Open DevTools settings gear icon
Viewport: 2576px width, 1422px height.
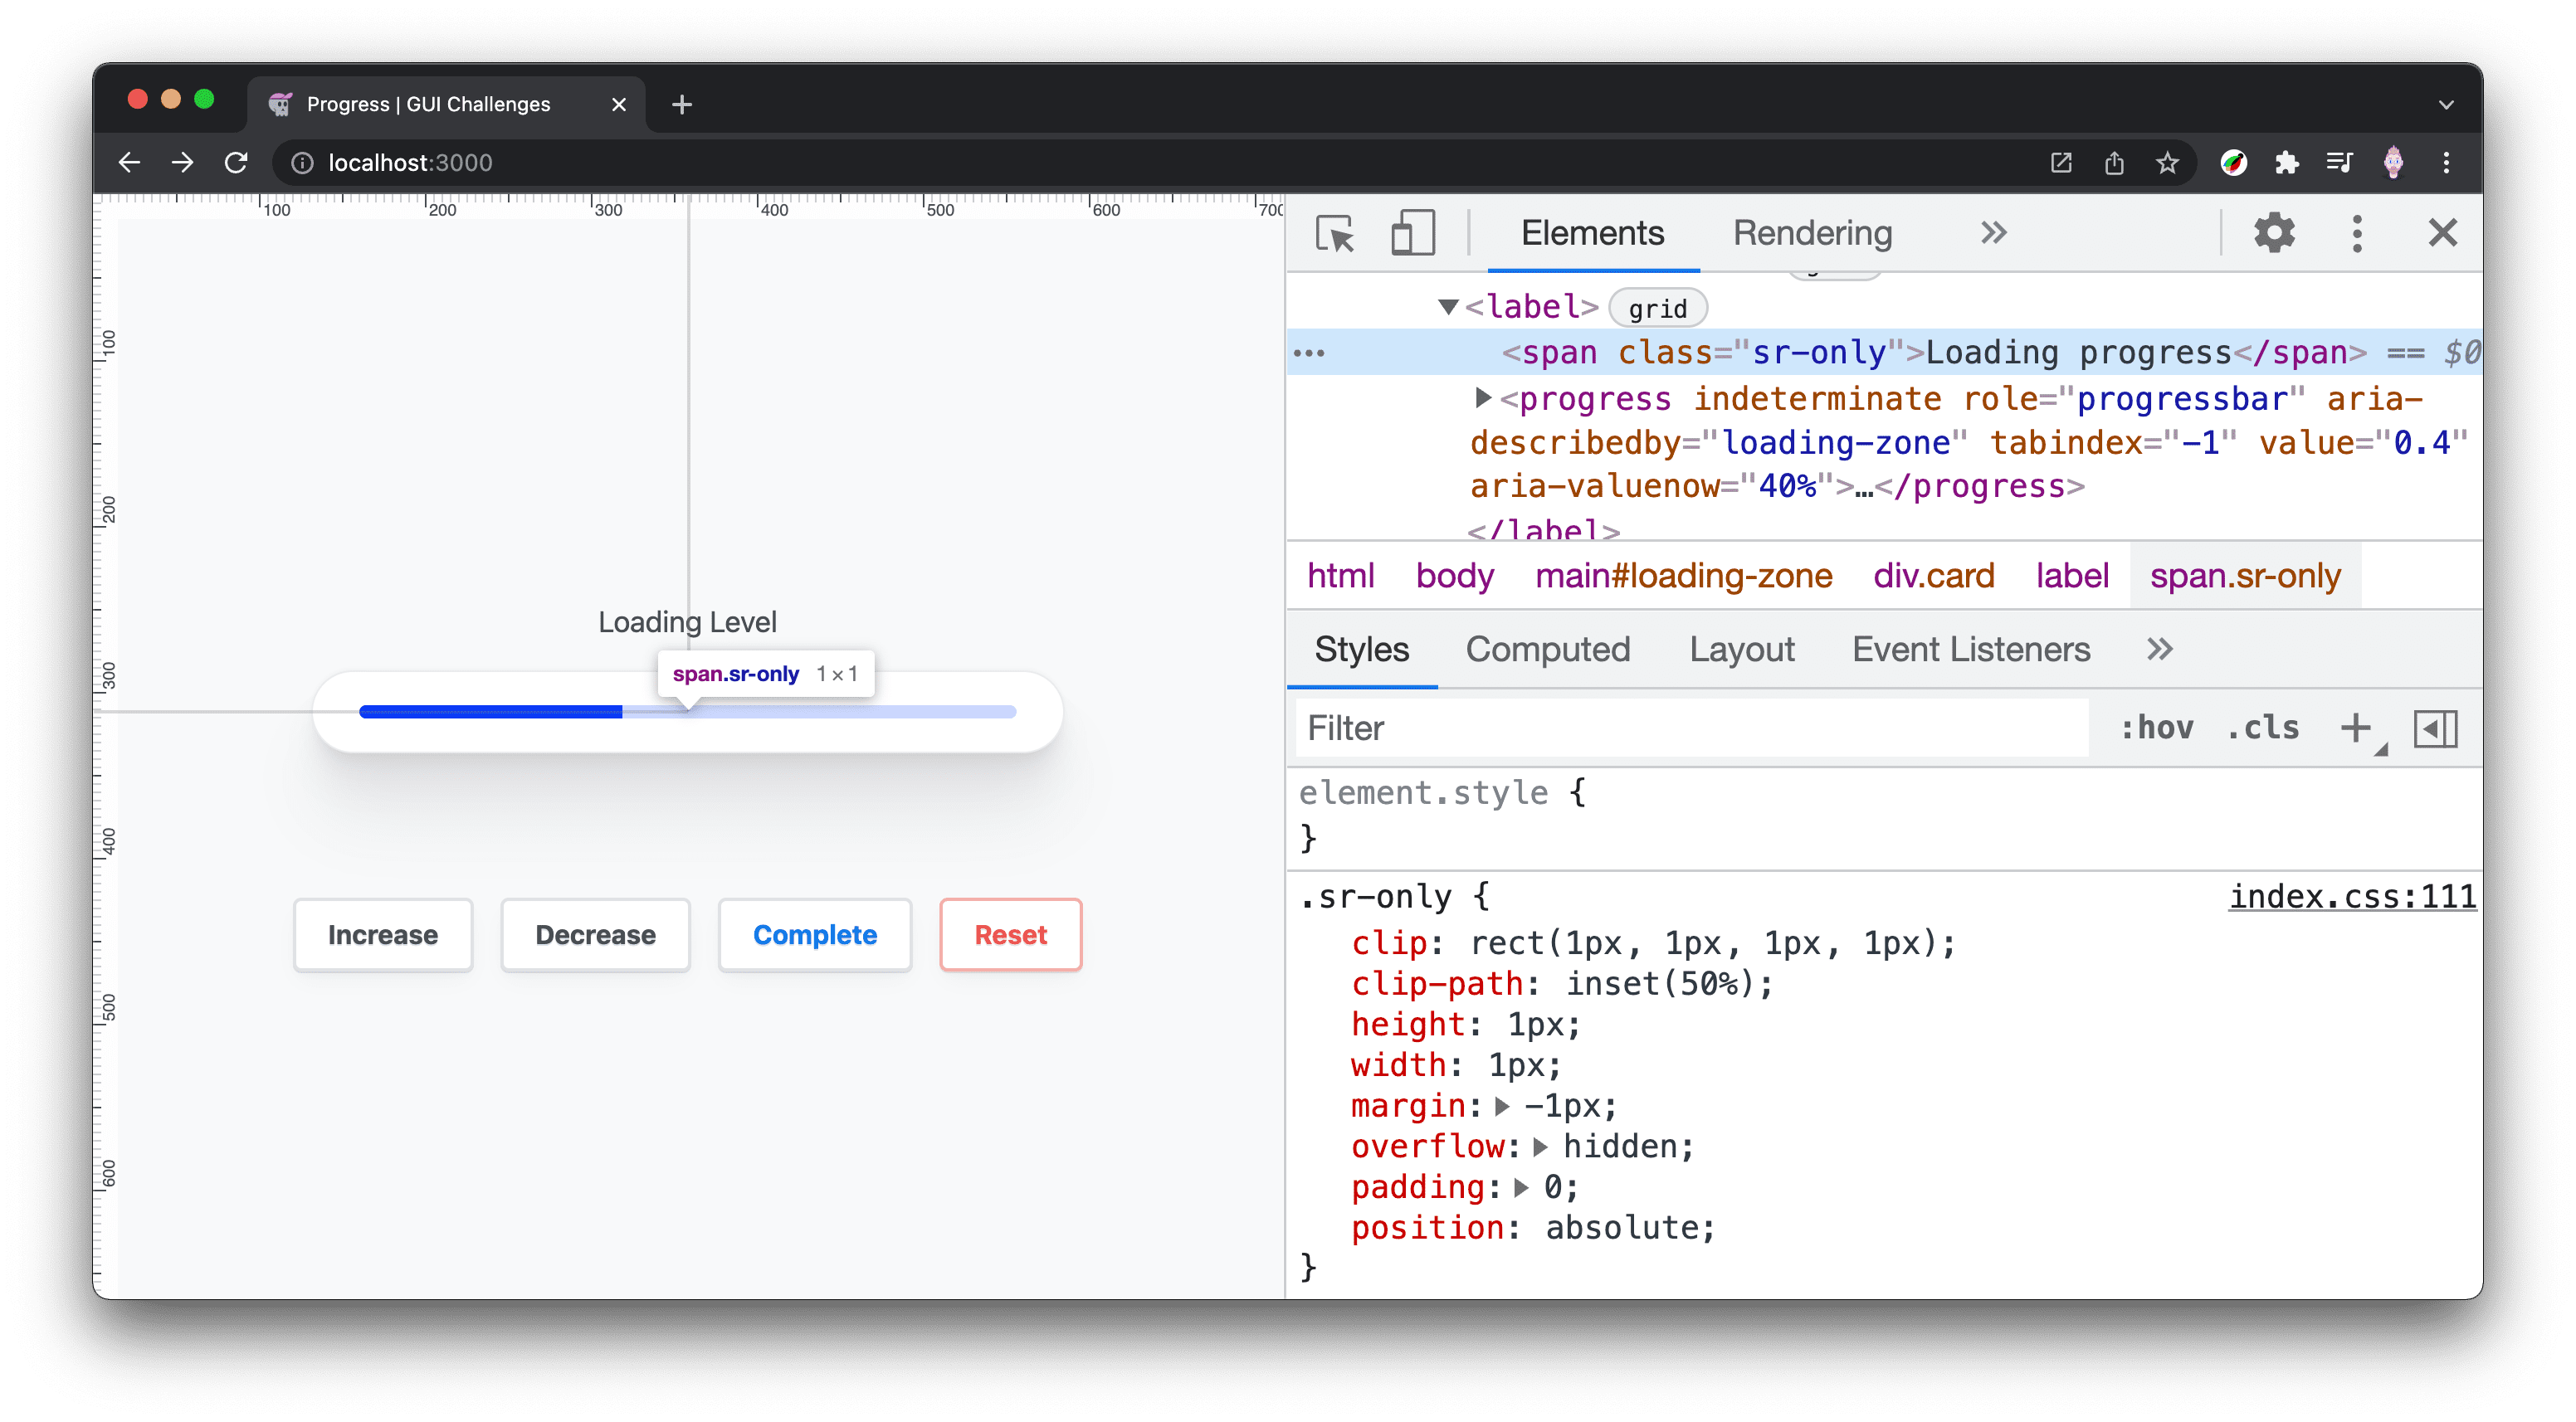2273,233
